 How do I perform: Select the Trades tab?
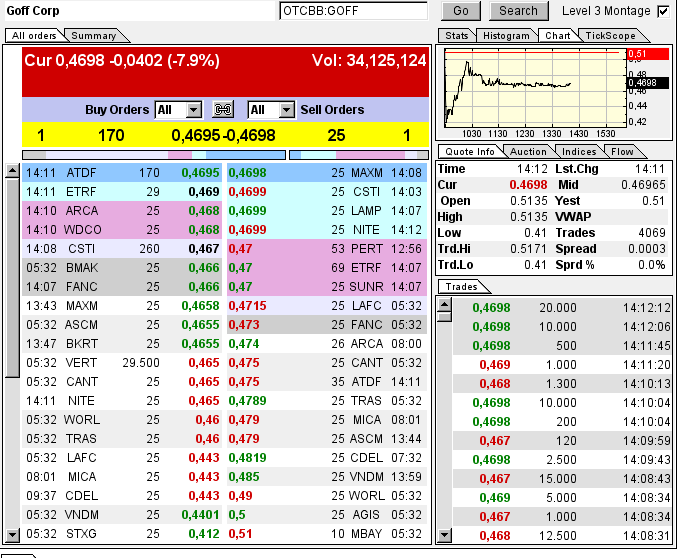[x=462, y=286]
